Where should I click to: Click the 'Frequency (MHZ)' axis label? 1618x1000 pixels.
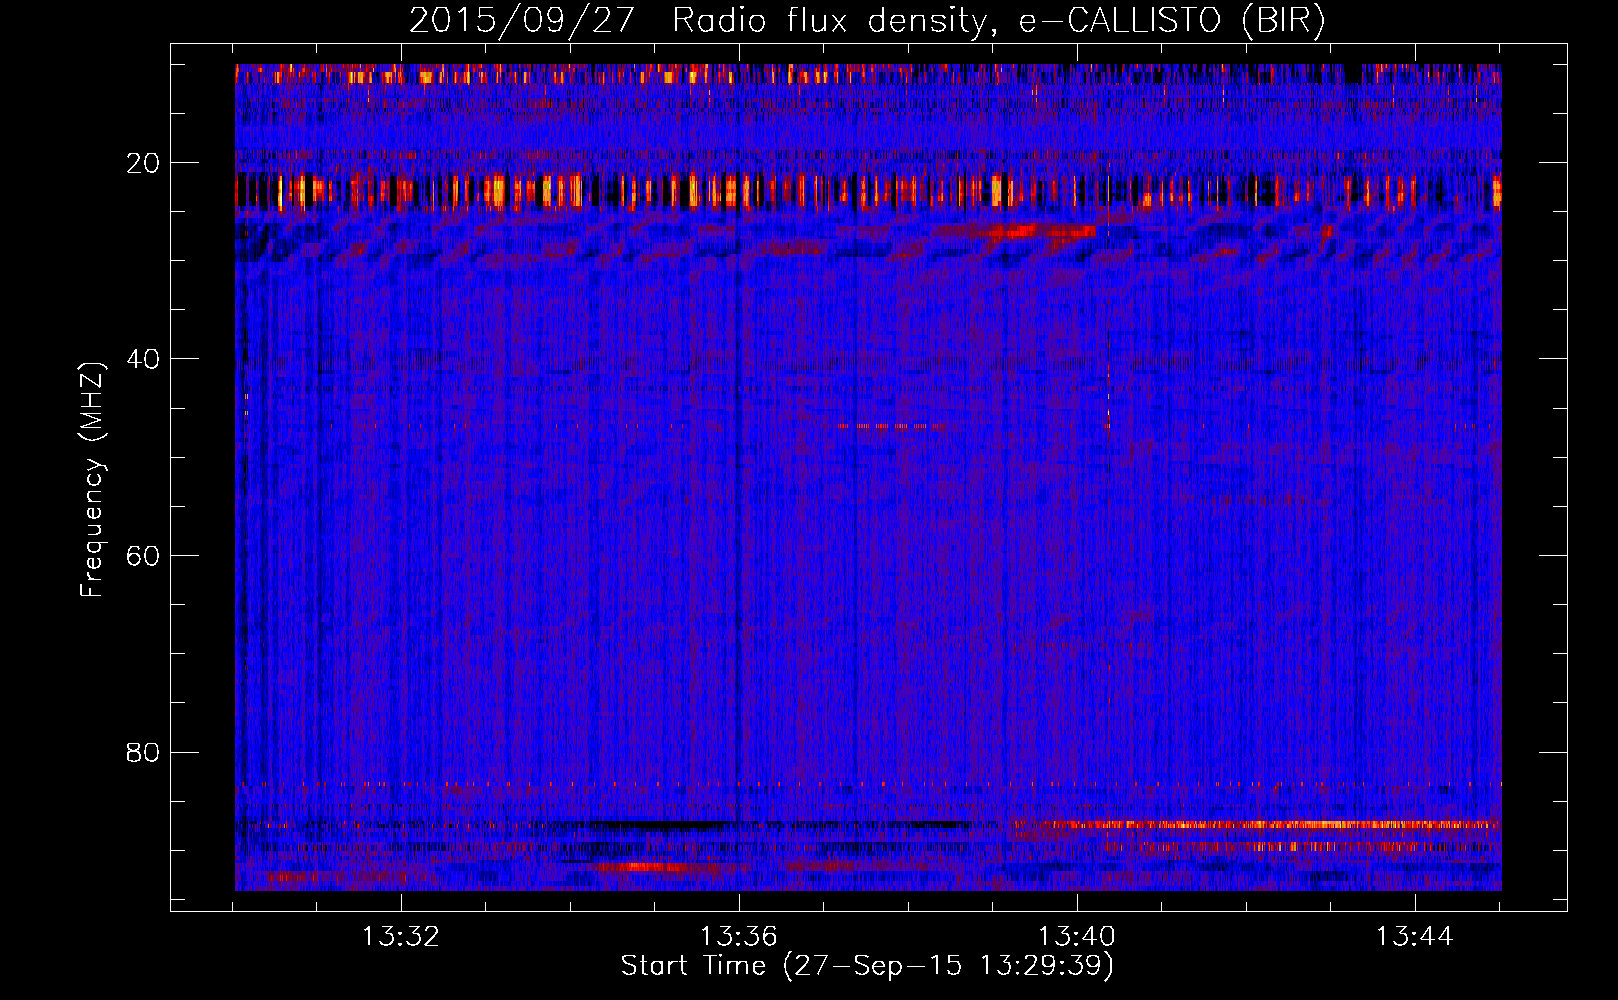pos(91,480)
